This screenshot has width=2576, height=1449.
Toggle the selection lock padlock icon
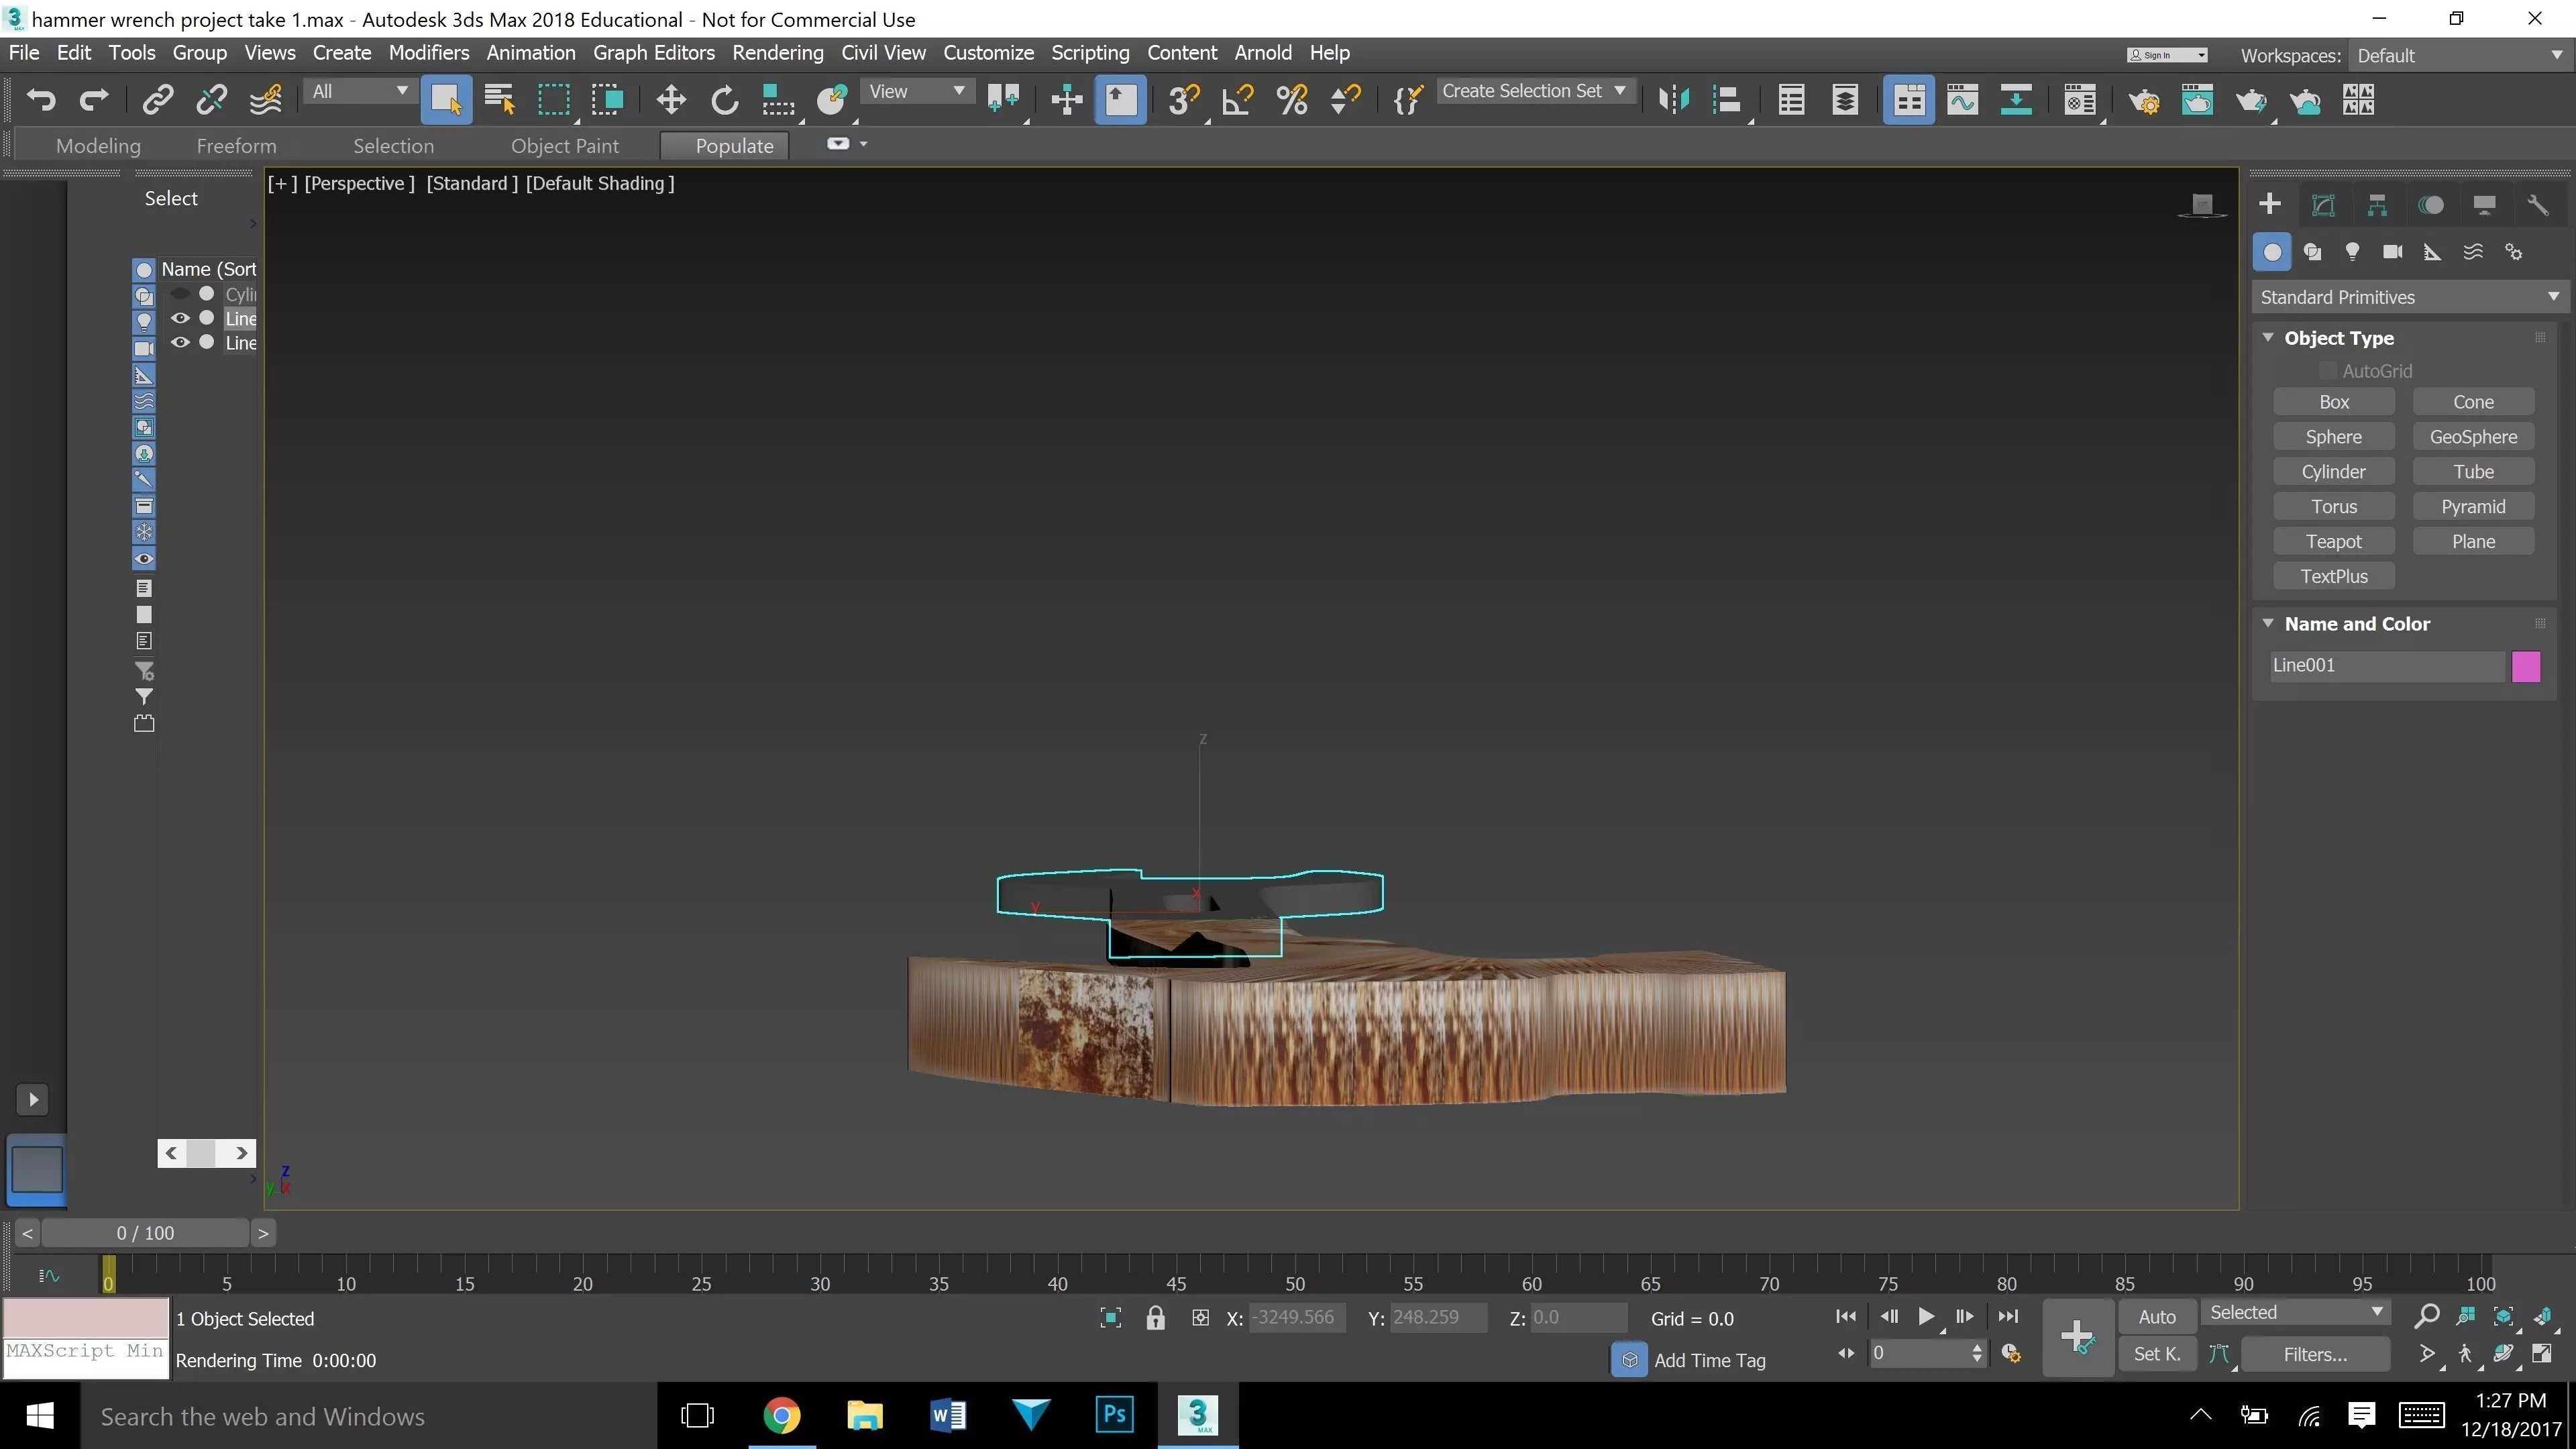pos(1155,1318)
